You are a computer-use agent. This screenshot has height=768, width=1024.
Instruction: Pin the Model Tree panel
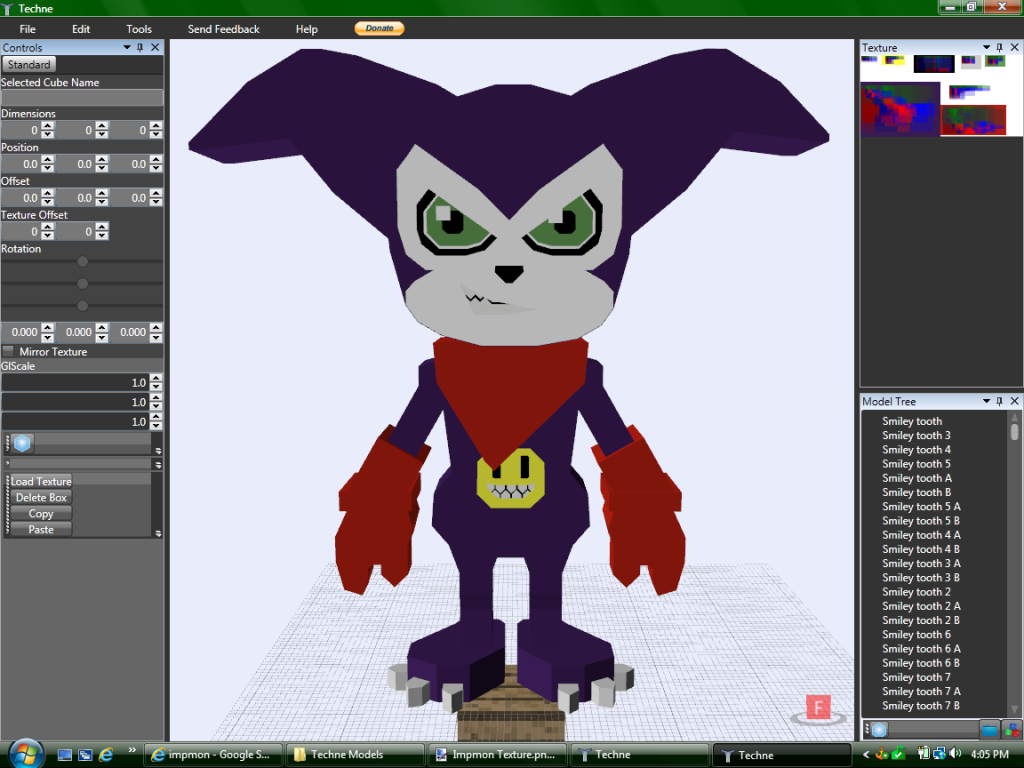pyautogui.click(x=1000, y=401)
